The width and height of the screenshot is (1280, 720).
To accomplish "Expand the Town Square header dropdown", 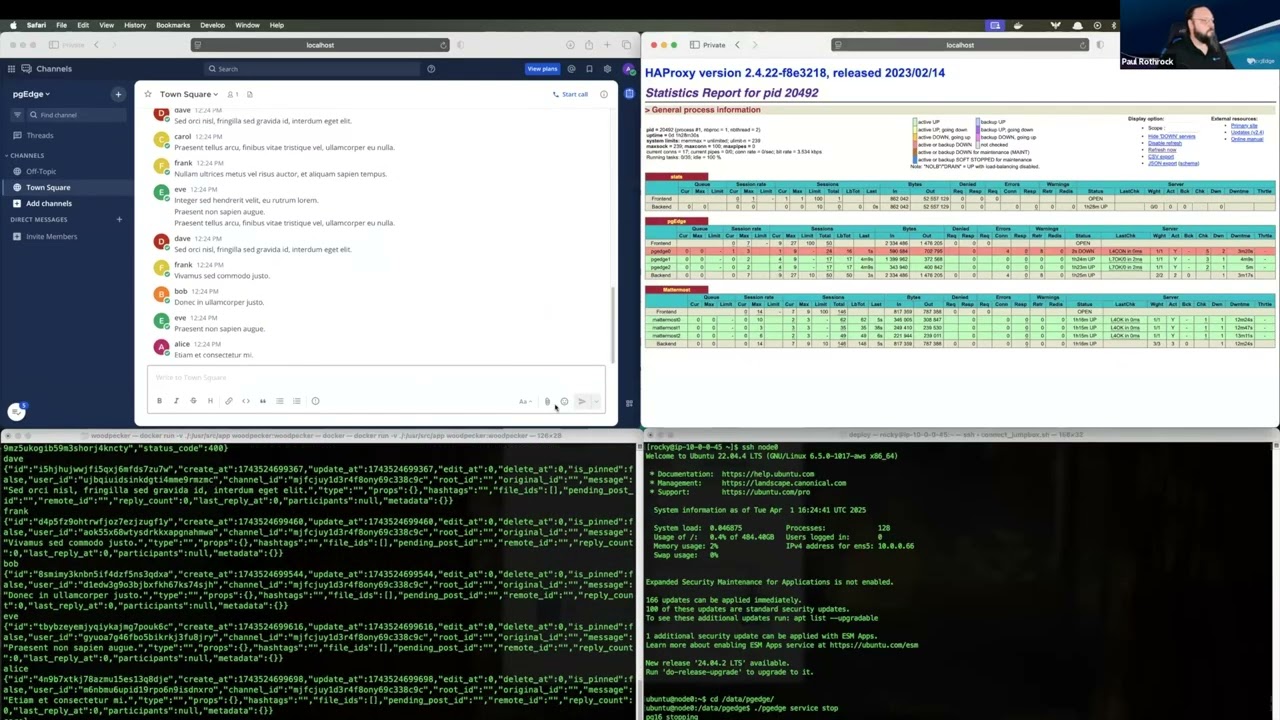I will click(x=189, y=94).
